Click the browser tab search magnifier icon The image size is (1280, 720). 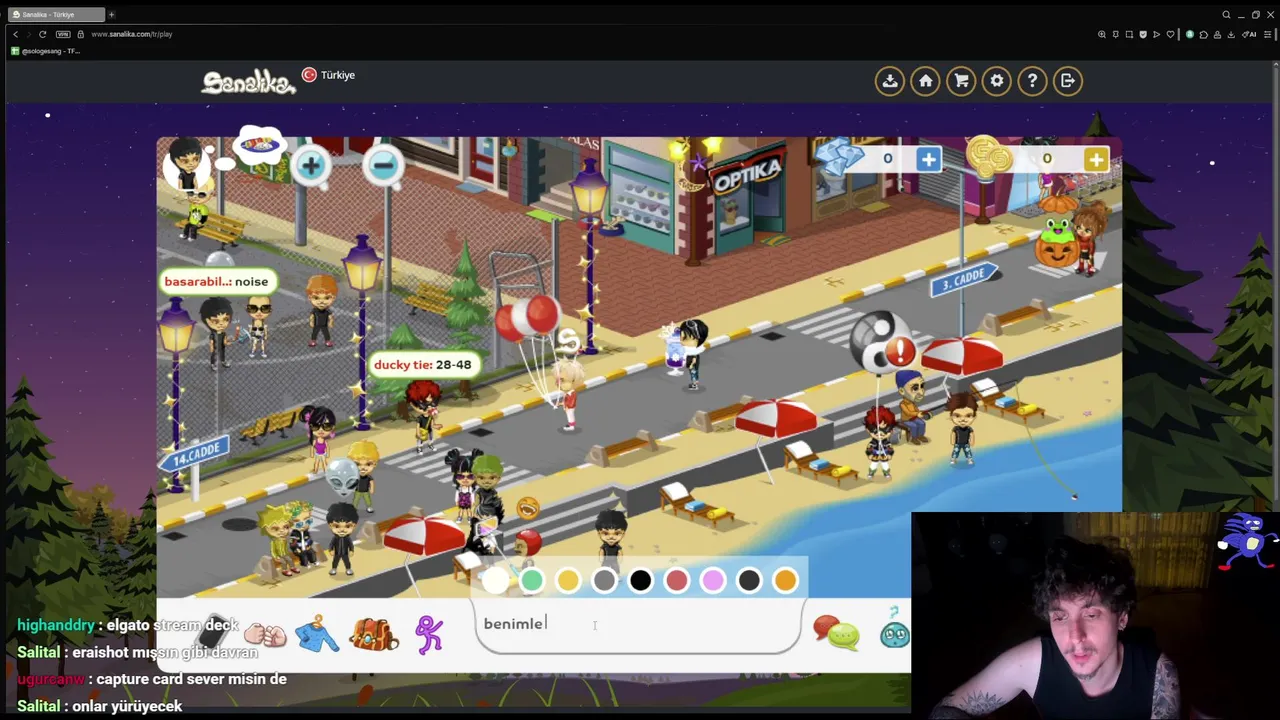click(x=1226, y=15)
